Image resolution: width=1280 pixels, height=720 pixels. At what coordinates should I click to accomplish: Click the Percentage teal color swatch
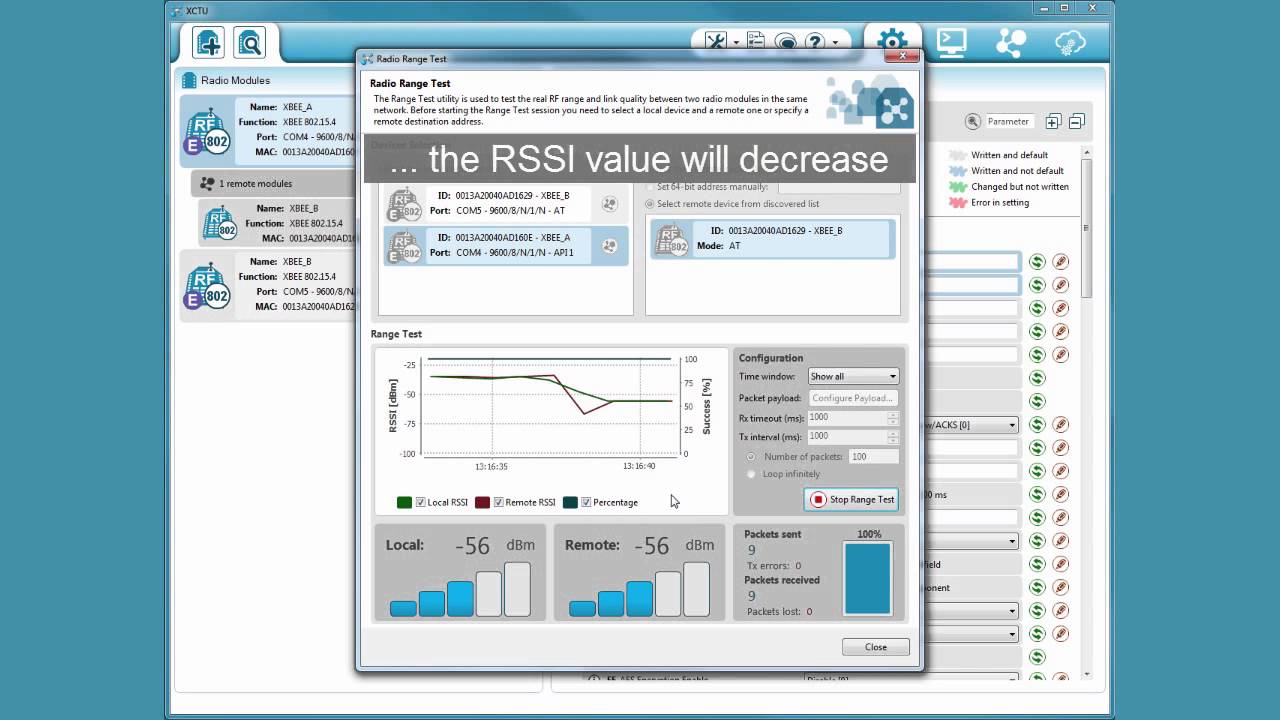(570, 502)
